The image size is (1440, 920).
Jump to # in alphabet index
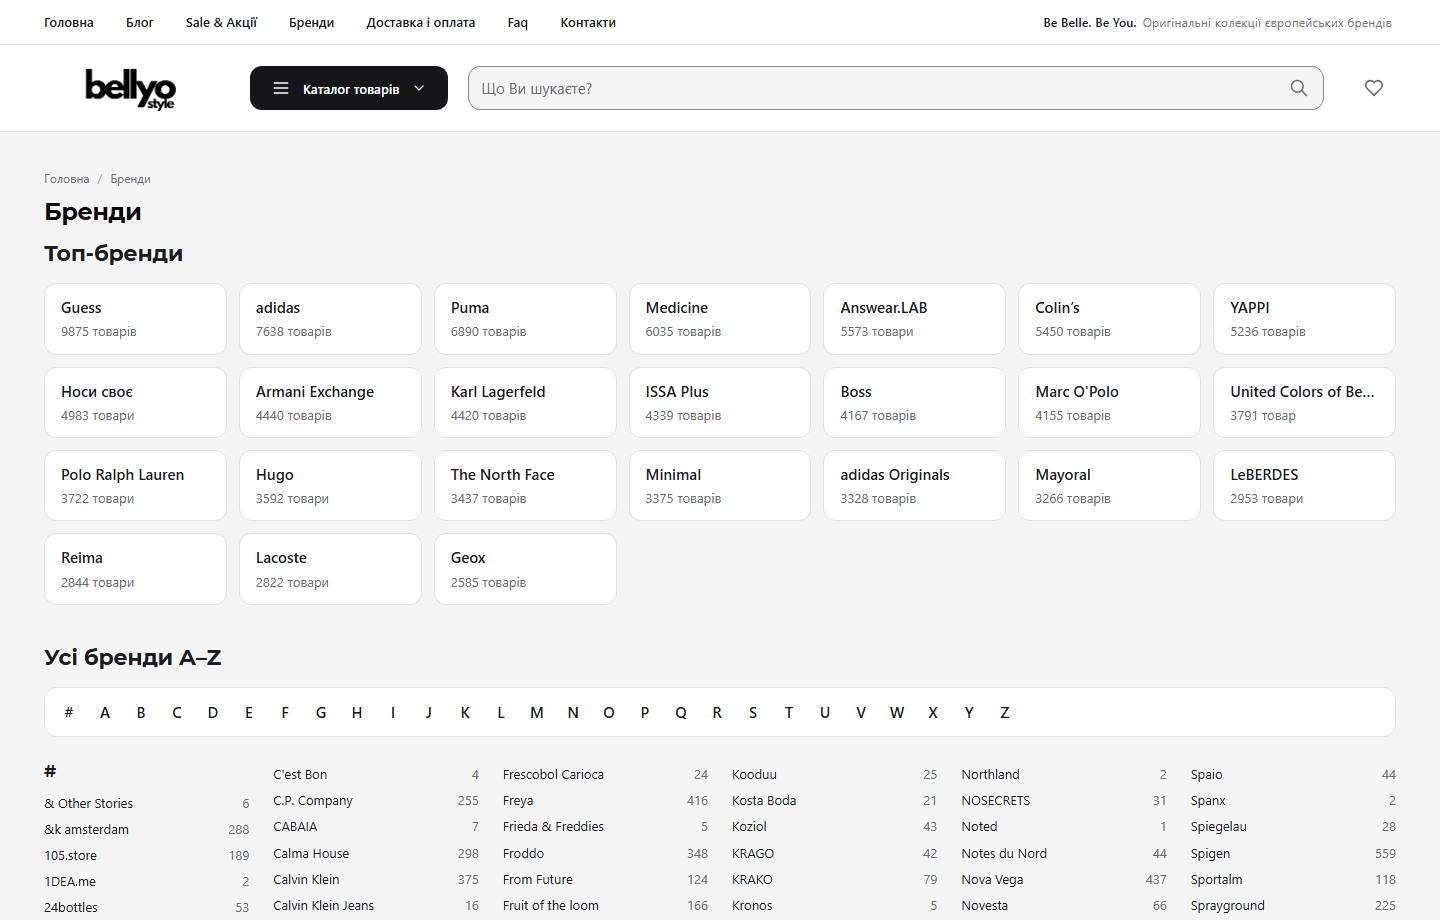click(x=69, y=712)
